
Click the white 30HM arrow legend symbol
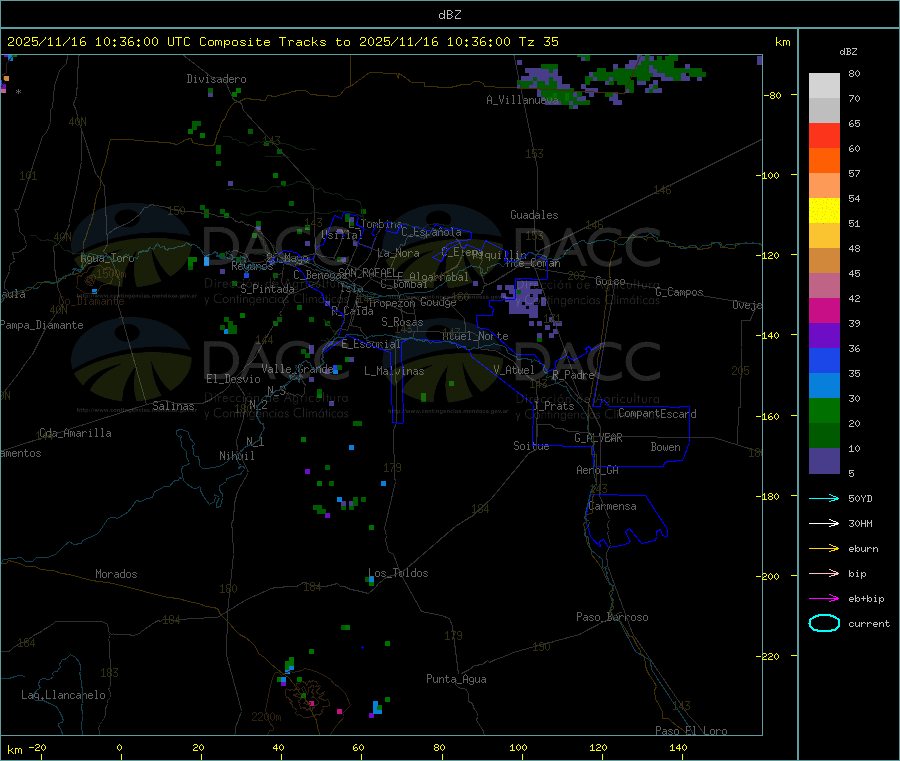pos(824,523)
